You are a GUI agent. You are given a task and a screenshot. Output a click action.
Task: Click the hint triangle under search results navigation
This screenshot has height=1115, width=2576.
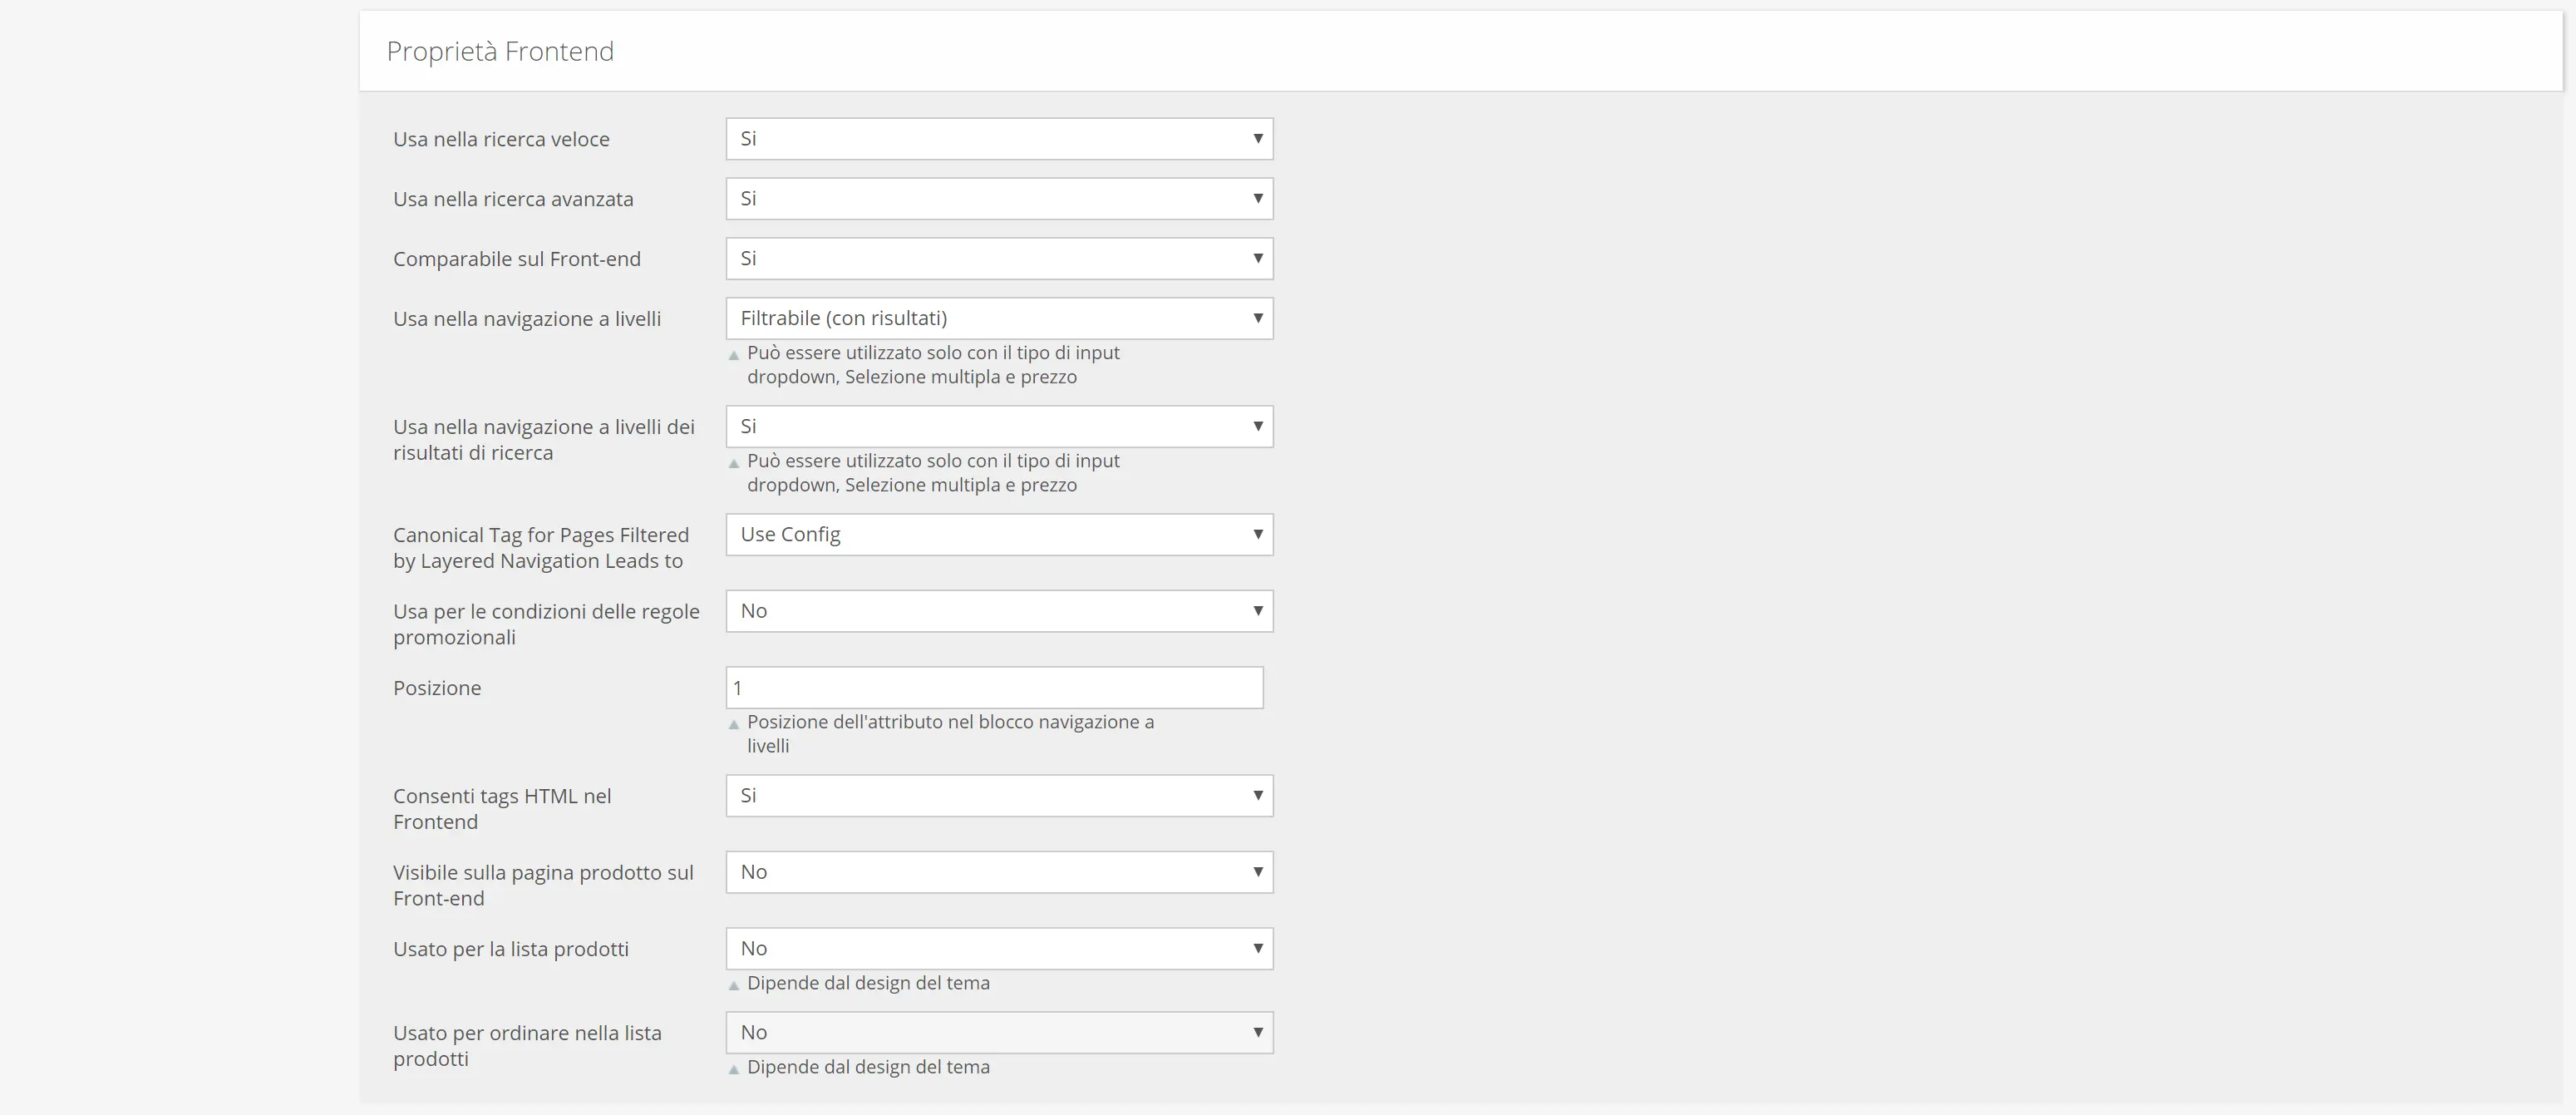pos(734,463)
